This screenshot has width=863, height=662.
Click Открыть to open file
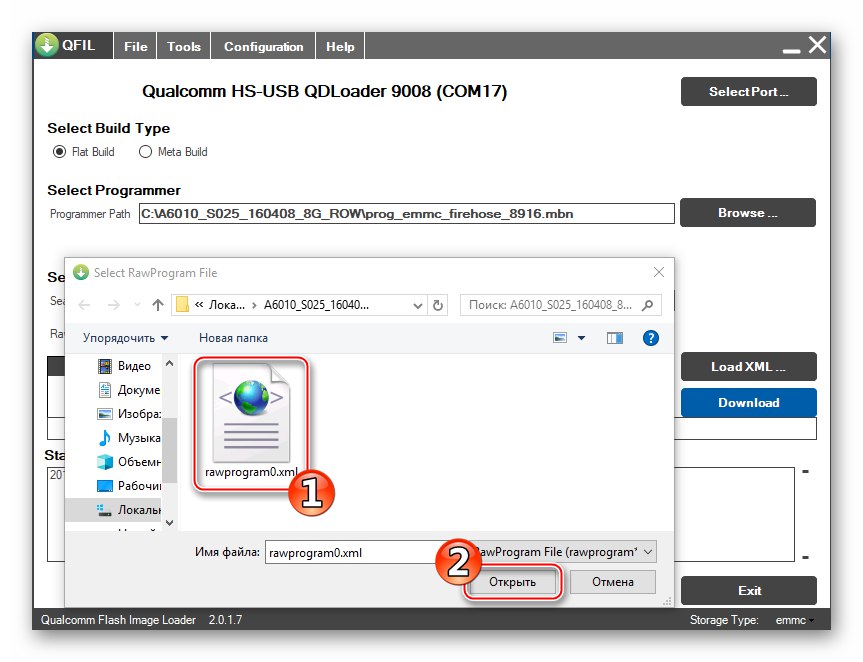coord(512,582)
